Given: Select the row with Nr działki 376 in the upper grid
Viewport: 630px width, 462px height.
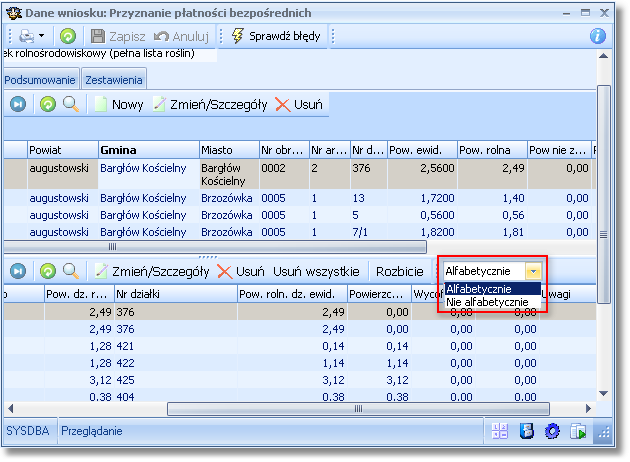Looking at the screenshot, I should (299, 174).
